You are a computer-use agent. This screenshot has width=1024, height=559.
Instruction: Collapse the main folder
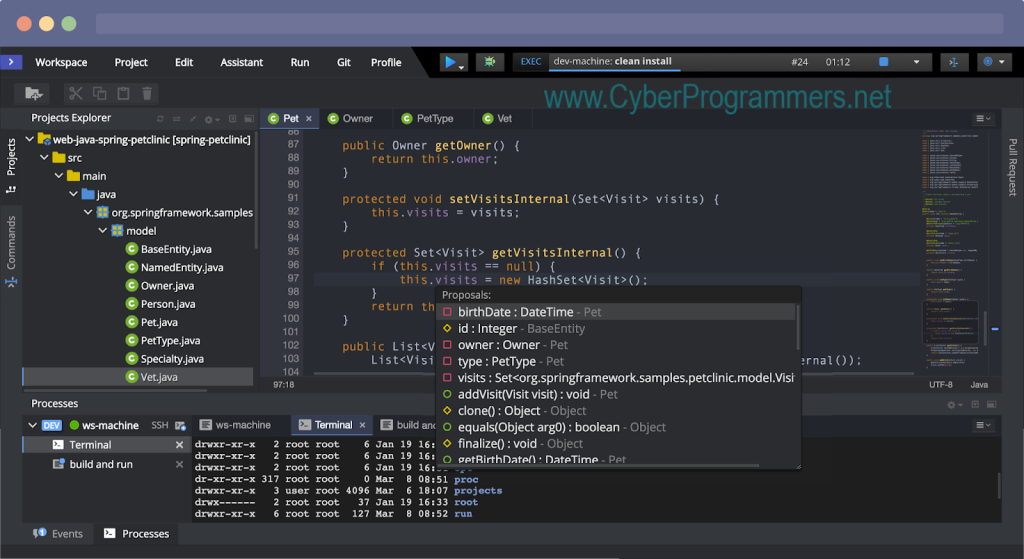click(x=58, y=176)
